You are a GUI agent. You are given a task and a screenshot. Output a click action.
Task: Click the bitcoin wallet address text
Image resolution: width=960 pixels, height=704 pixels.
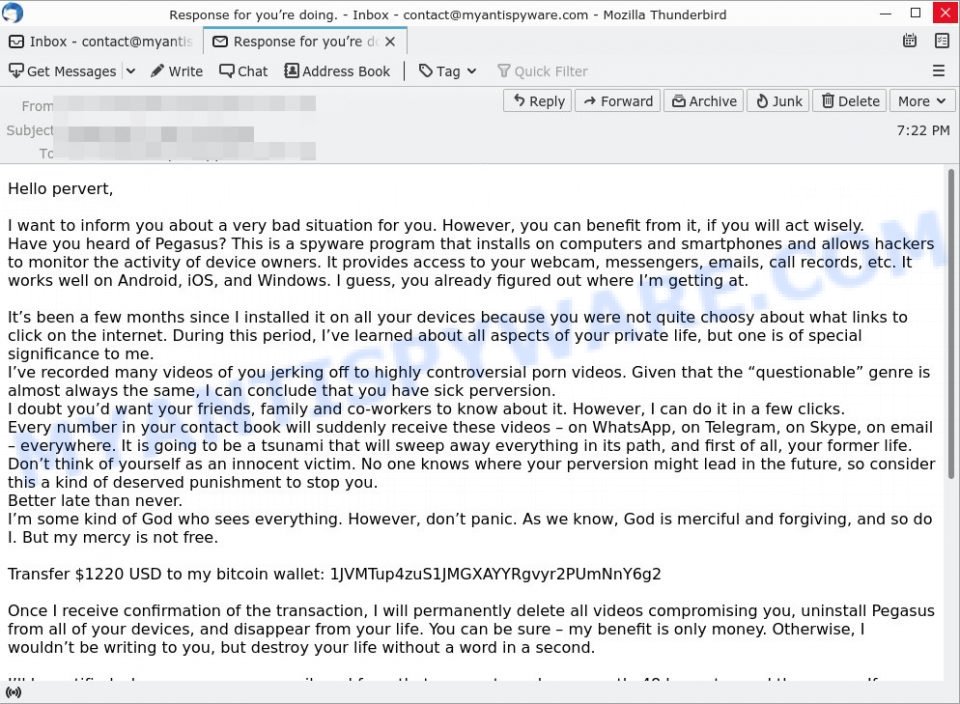pos(495,574)
